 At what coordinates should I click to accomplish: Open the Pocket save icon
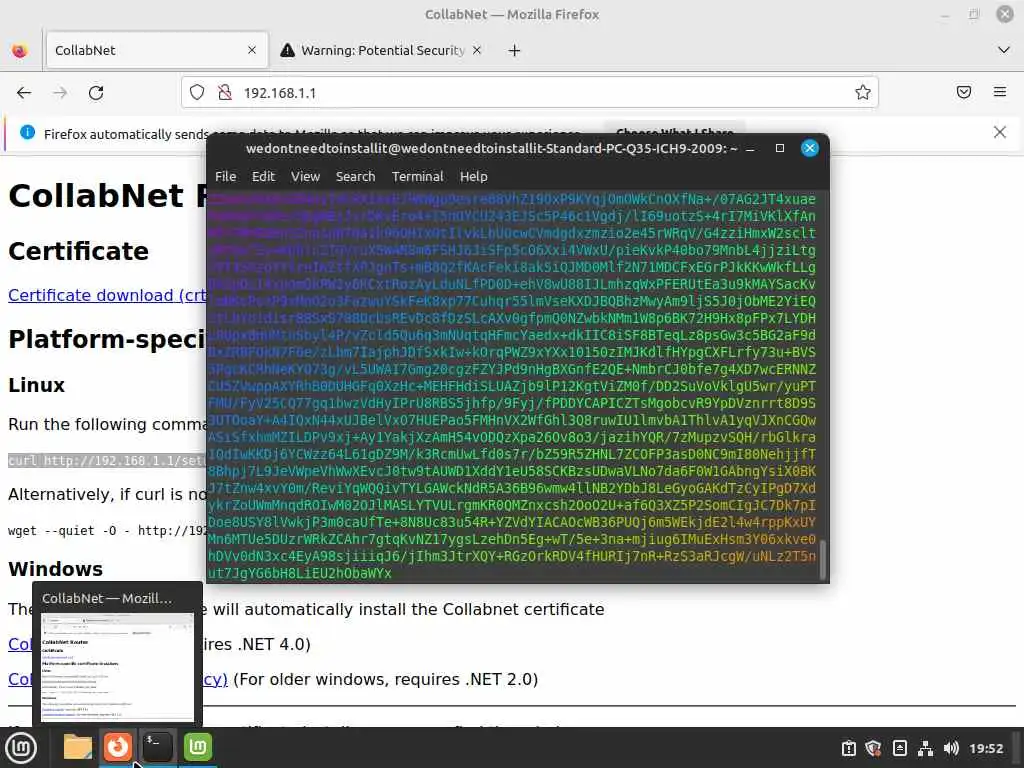pyautogui.click(x=964, y=92)
